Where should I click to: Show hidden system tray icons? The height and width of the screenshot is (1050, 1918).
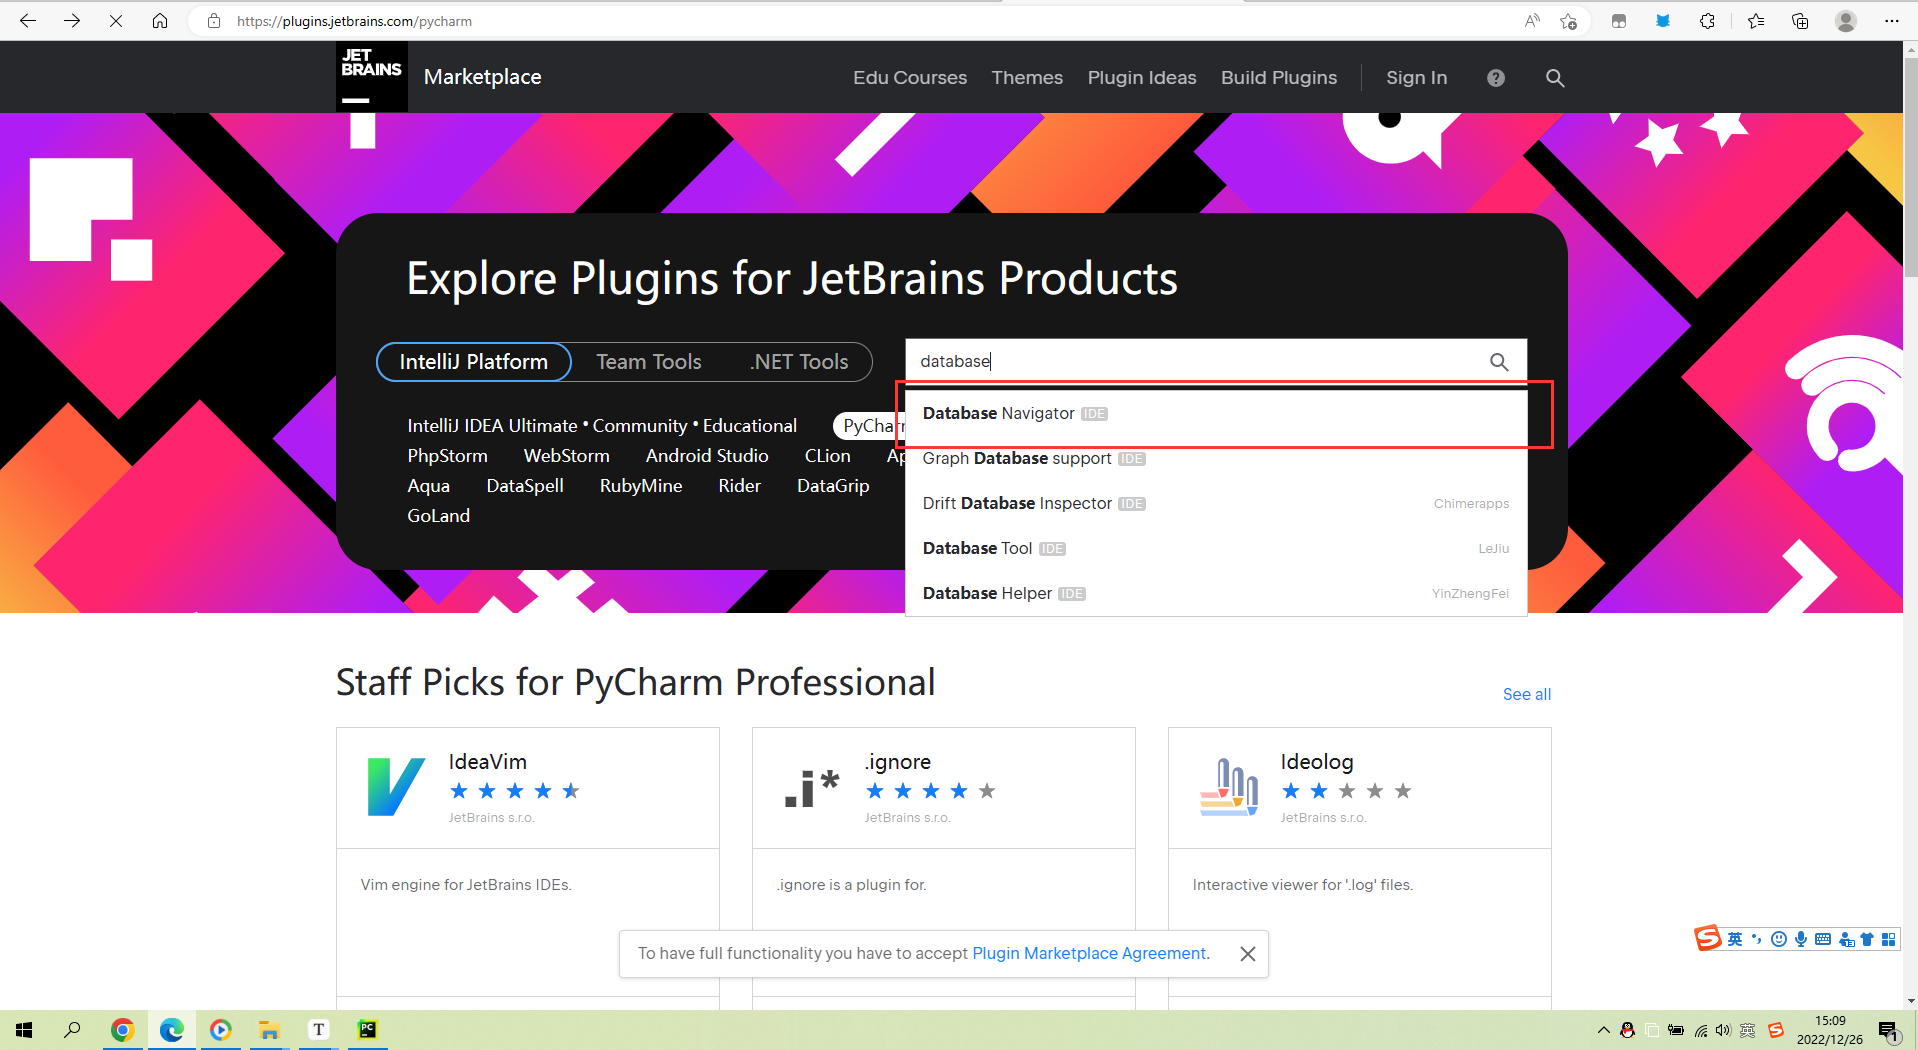(x=1603, y=1030)
